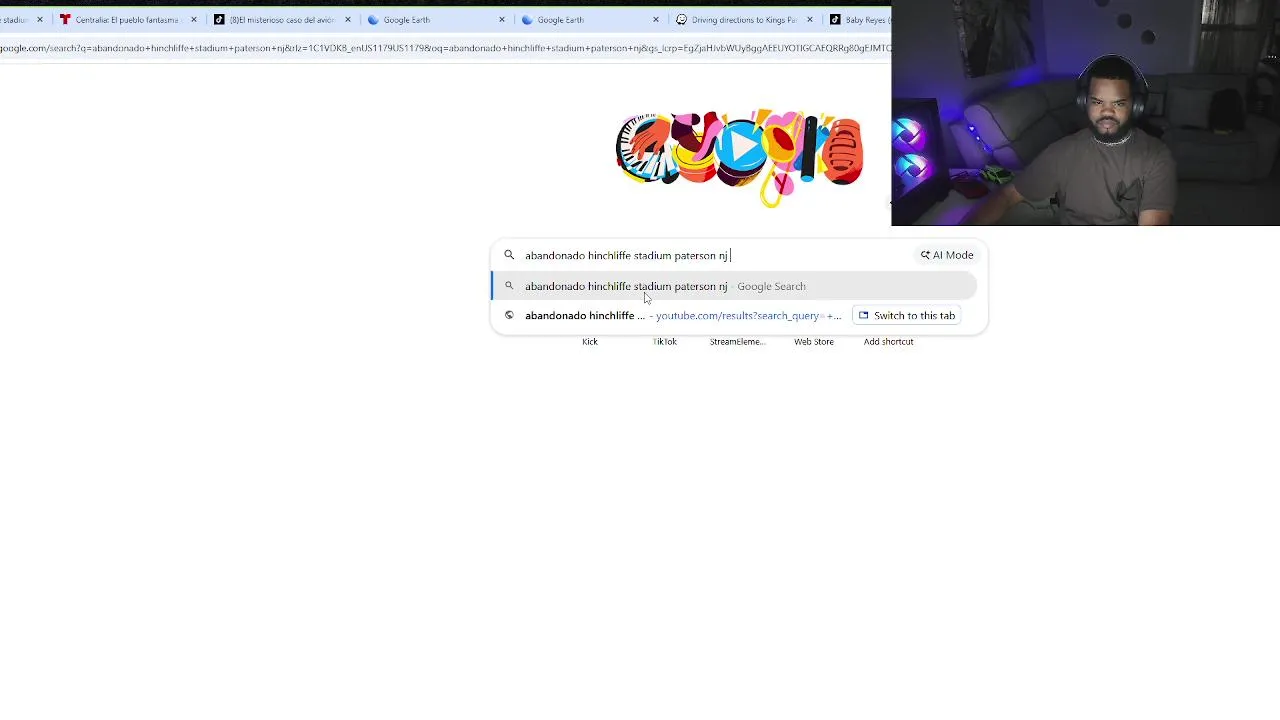Click the Waze favicon on Driving directions tab
Viewport: 1280px width, 720px height.
tap(681, 19)
